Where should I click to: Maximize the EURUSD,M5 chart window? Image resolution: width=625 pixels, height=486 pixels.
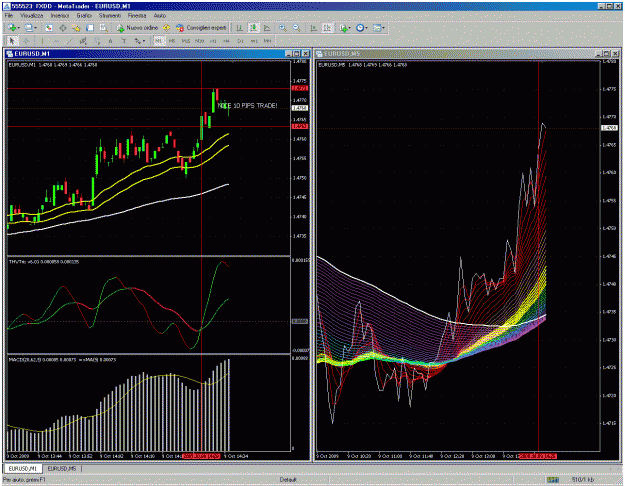pyautogui.click(x=607, y=53)
